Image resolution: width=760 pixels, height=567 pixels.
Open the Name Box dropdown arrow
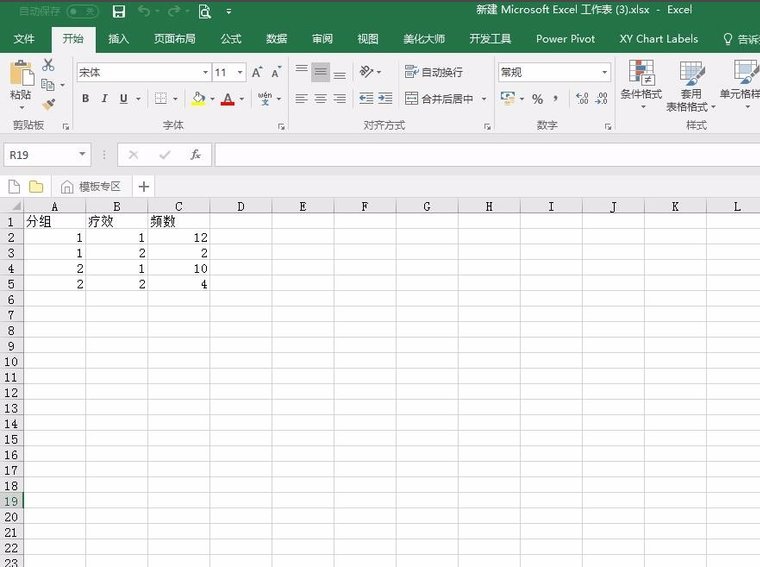tap(83, 155)
